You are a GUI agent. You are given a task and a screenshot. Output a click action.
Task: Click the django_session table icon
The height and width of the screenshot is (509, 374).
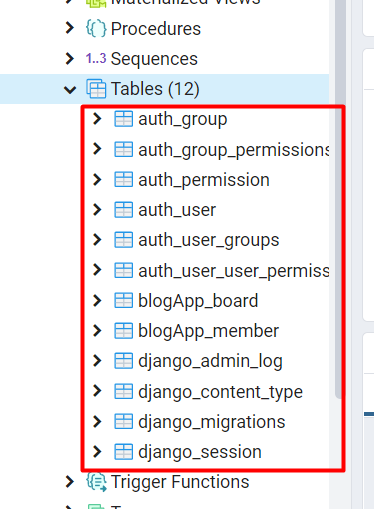(123, 452)
